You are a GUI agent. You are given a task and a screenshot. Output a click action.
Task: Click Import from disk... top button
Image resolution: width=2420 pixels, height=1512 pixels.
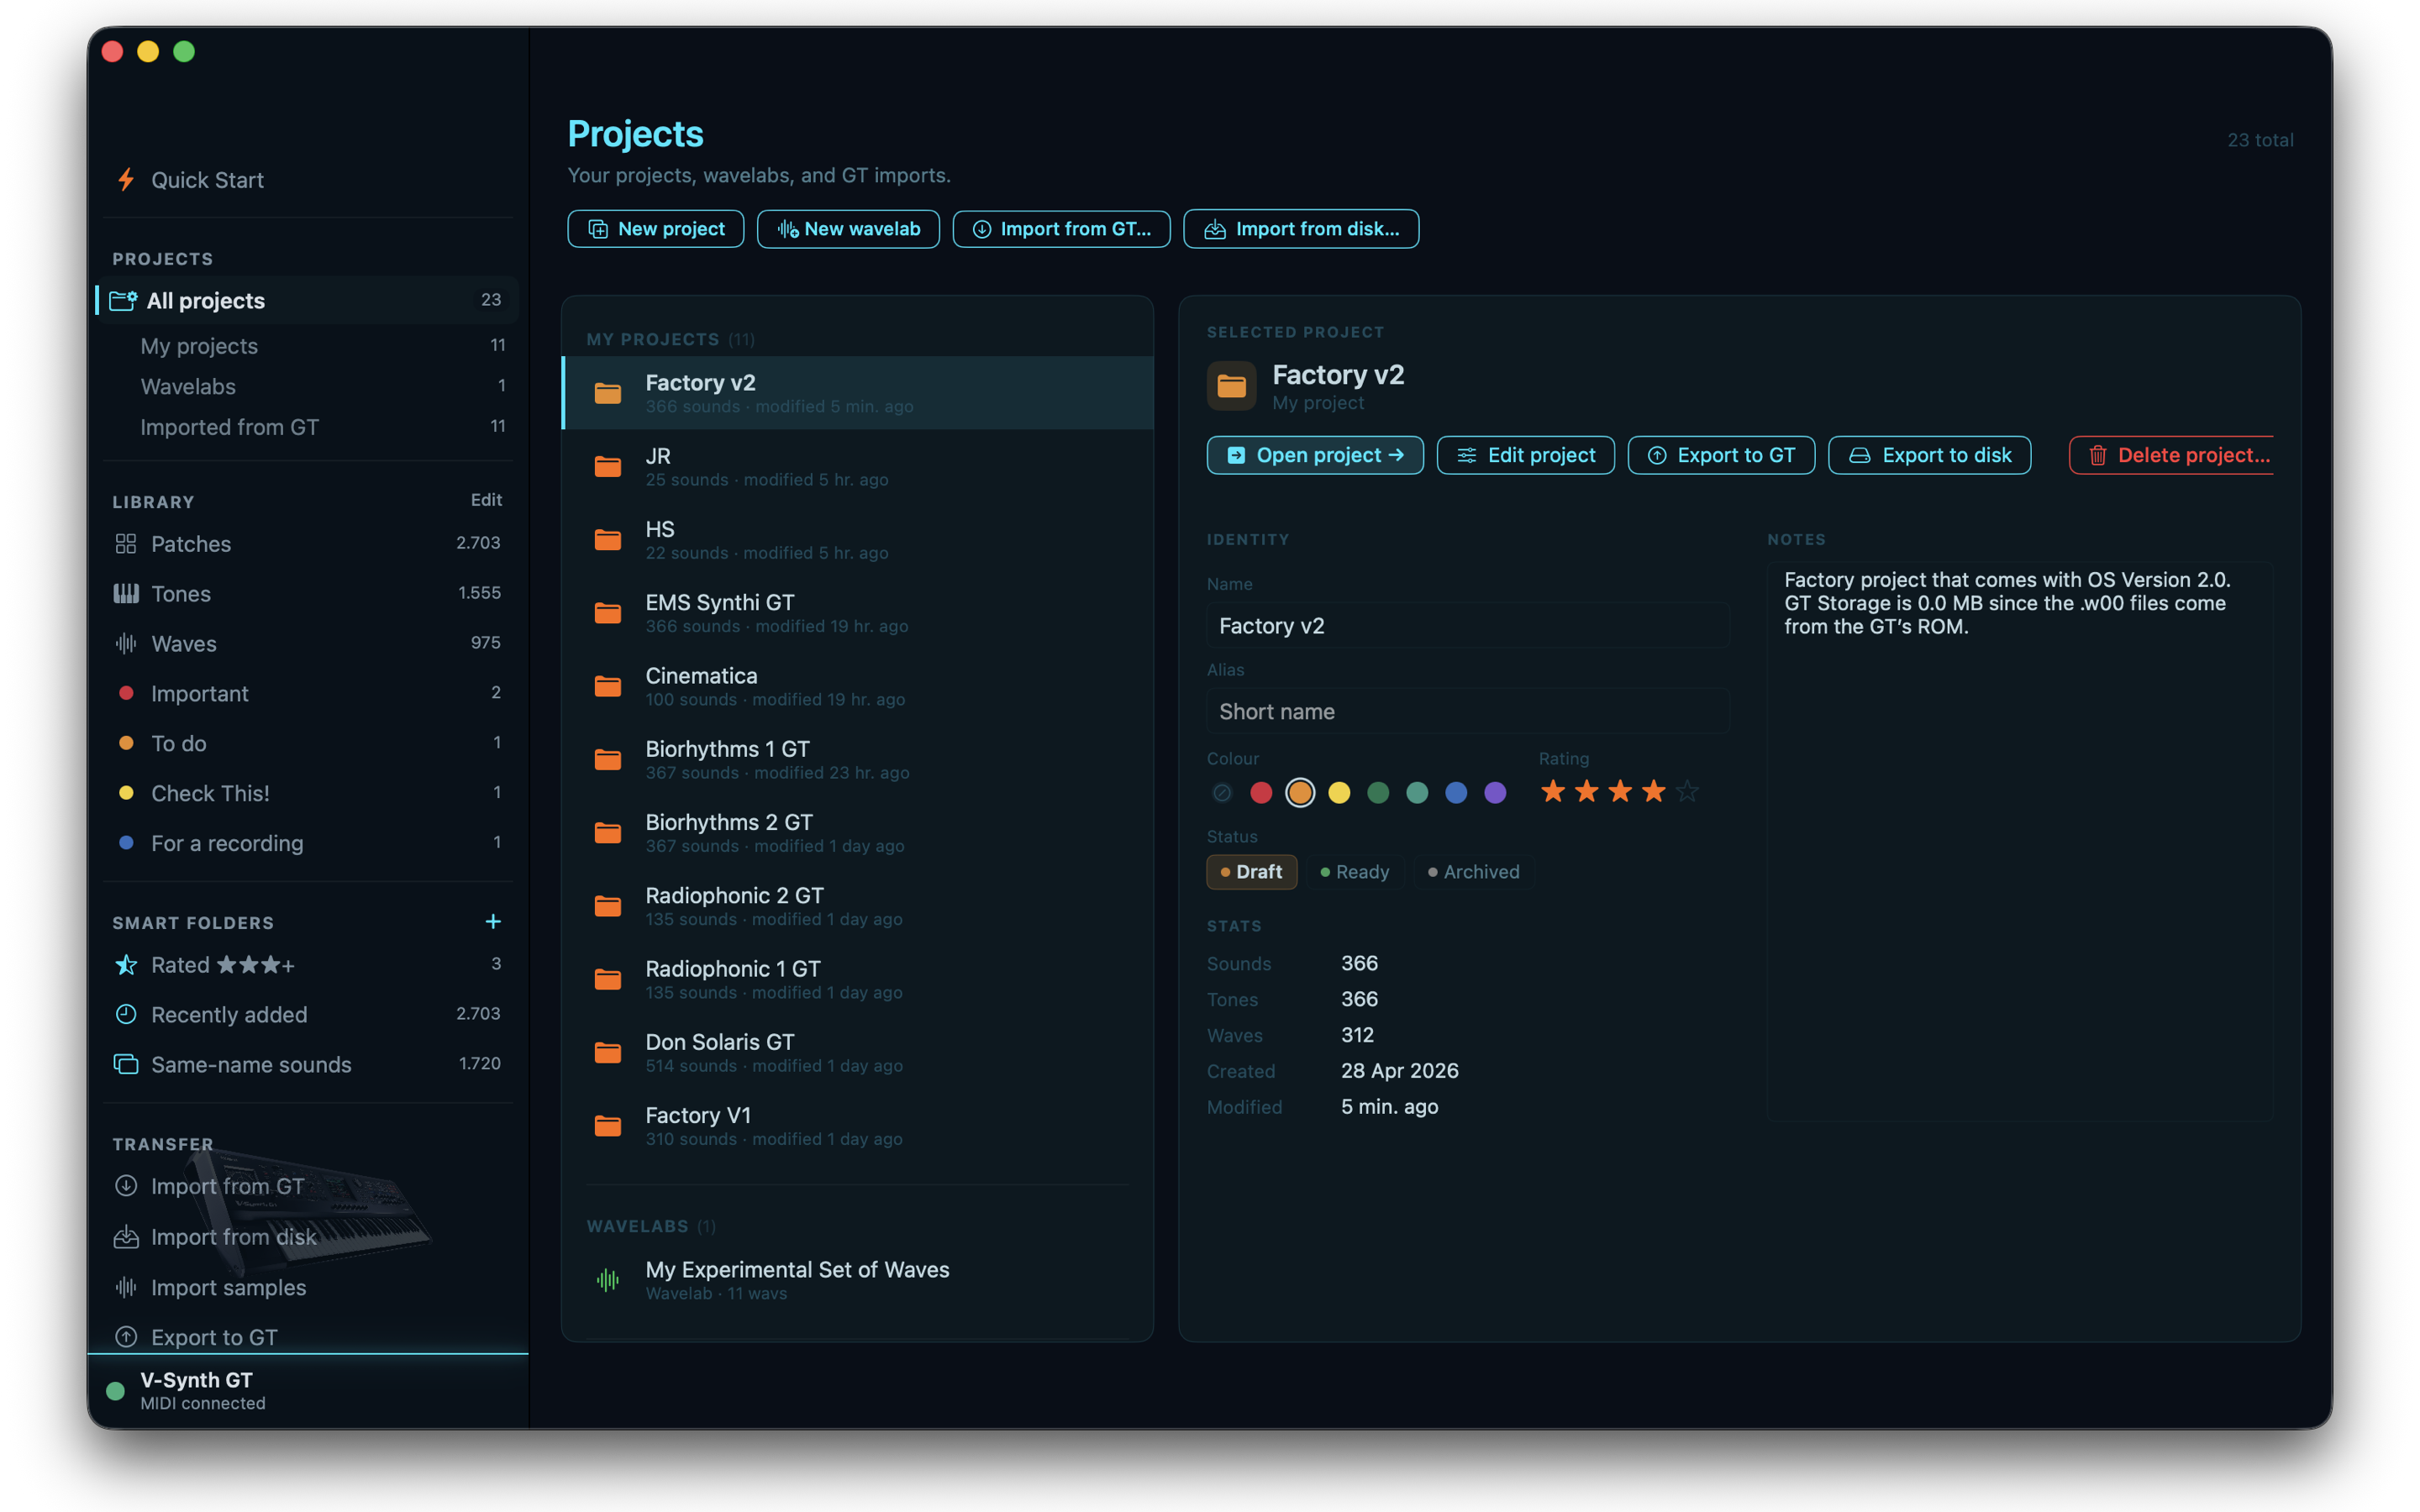1301,229
